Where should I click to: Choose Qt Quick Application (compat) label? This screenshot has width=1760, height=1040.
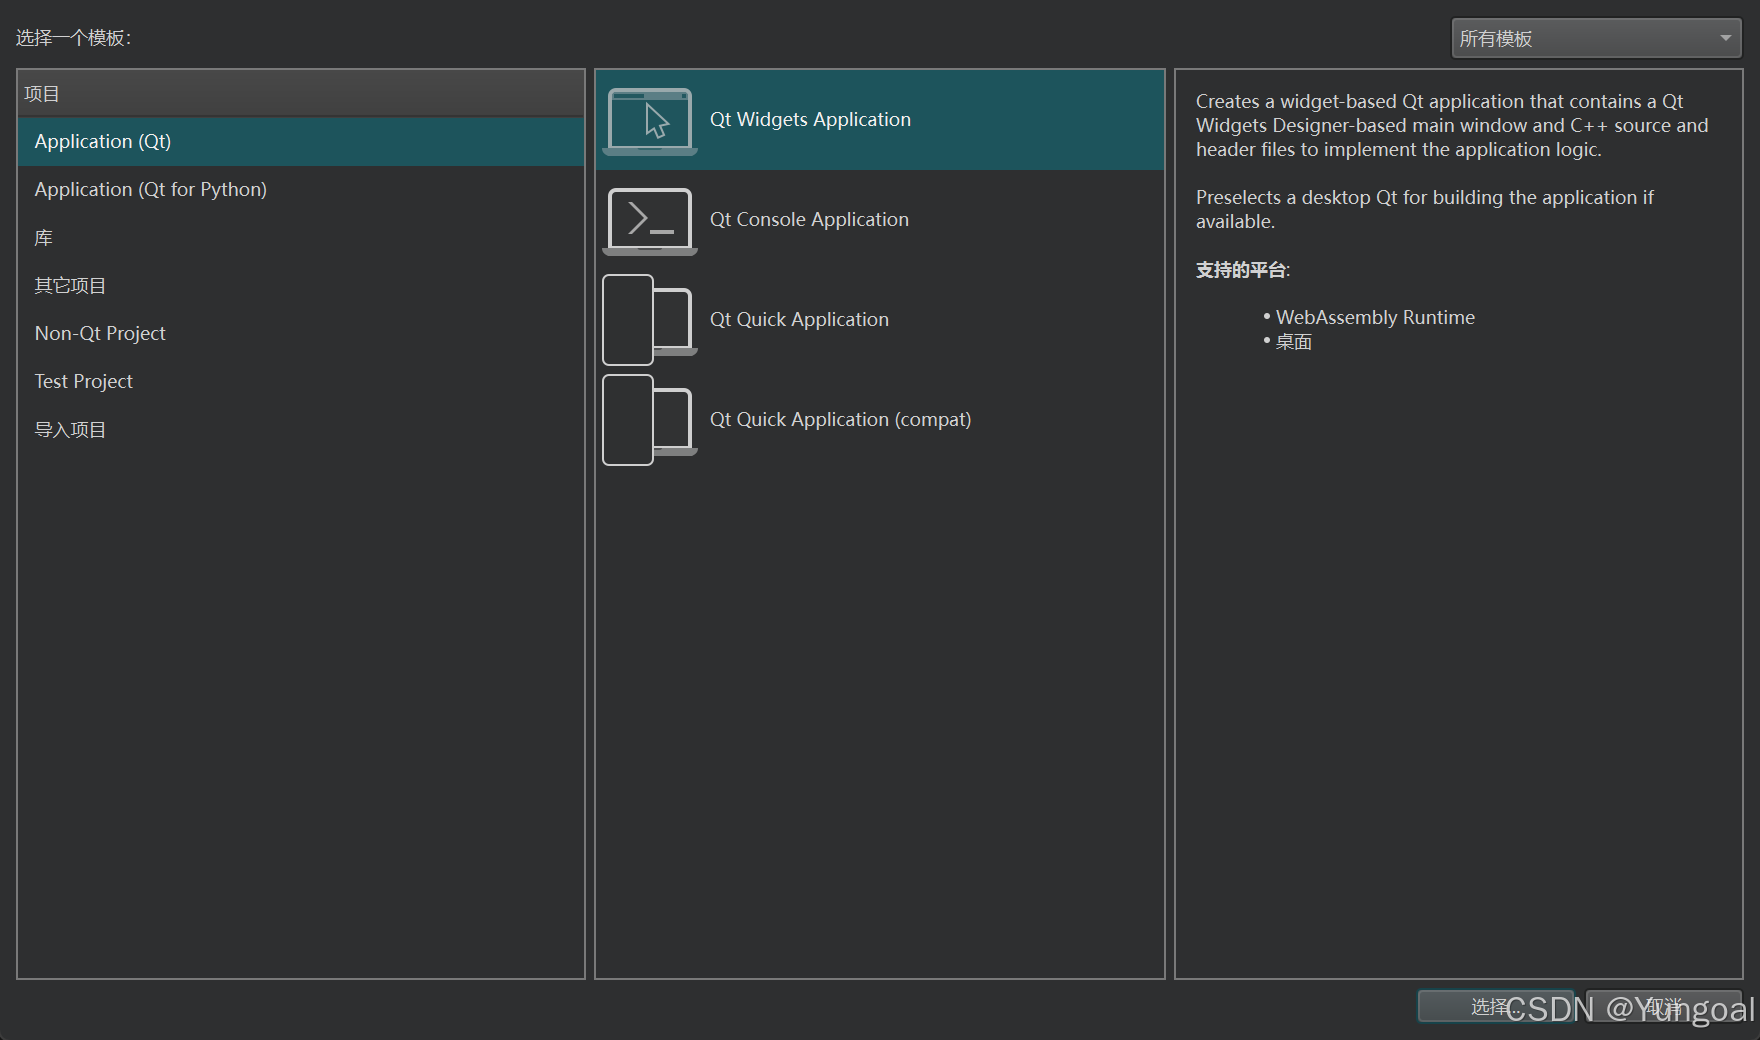tap(840, 419)
